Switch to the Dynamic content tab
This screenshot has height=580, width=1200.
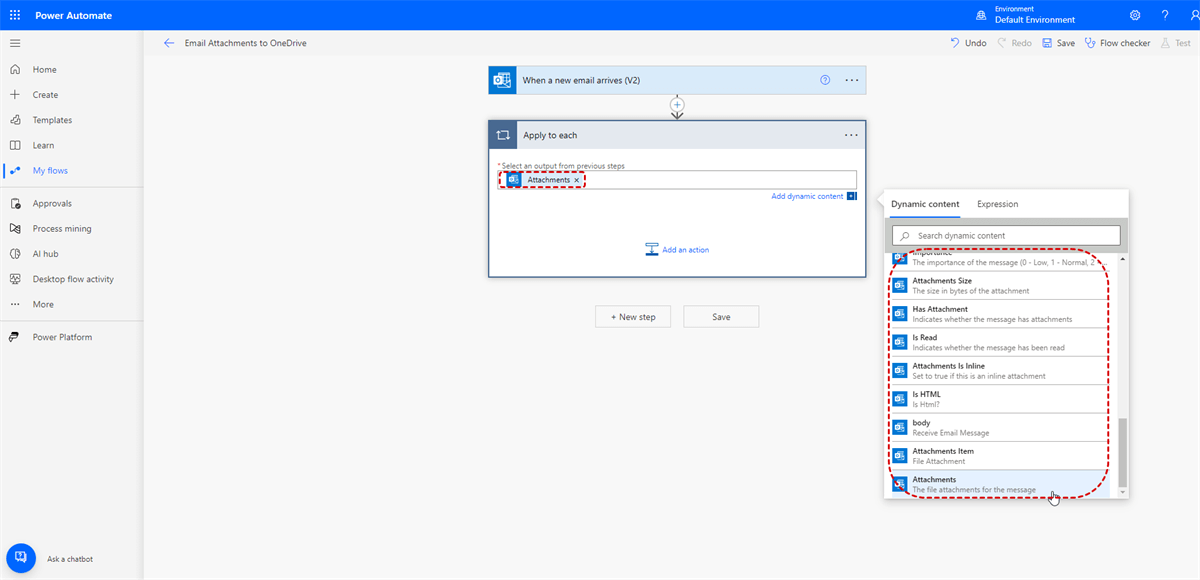[925, 204]
